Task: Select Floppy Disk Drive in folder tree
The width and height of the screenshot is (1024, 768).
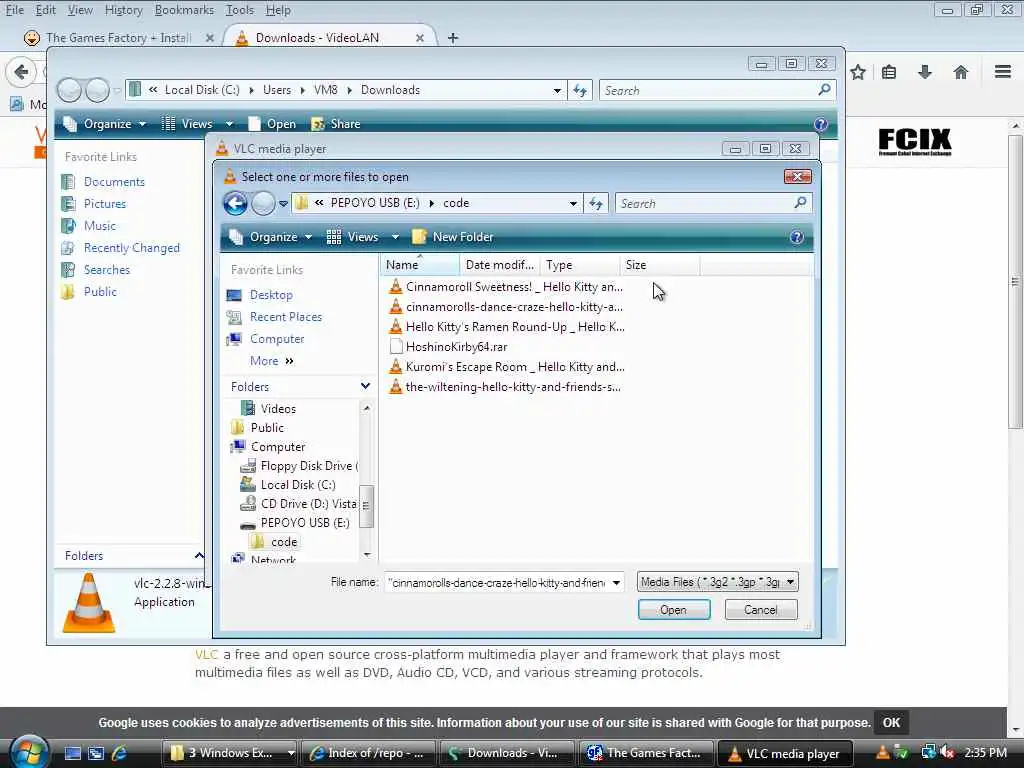Action: pyautogui.click(x=300, y=466)
